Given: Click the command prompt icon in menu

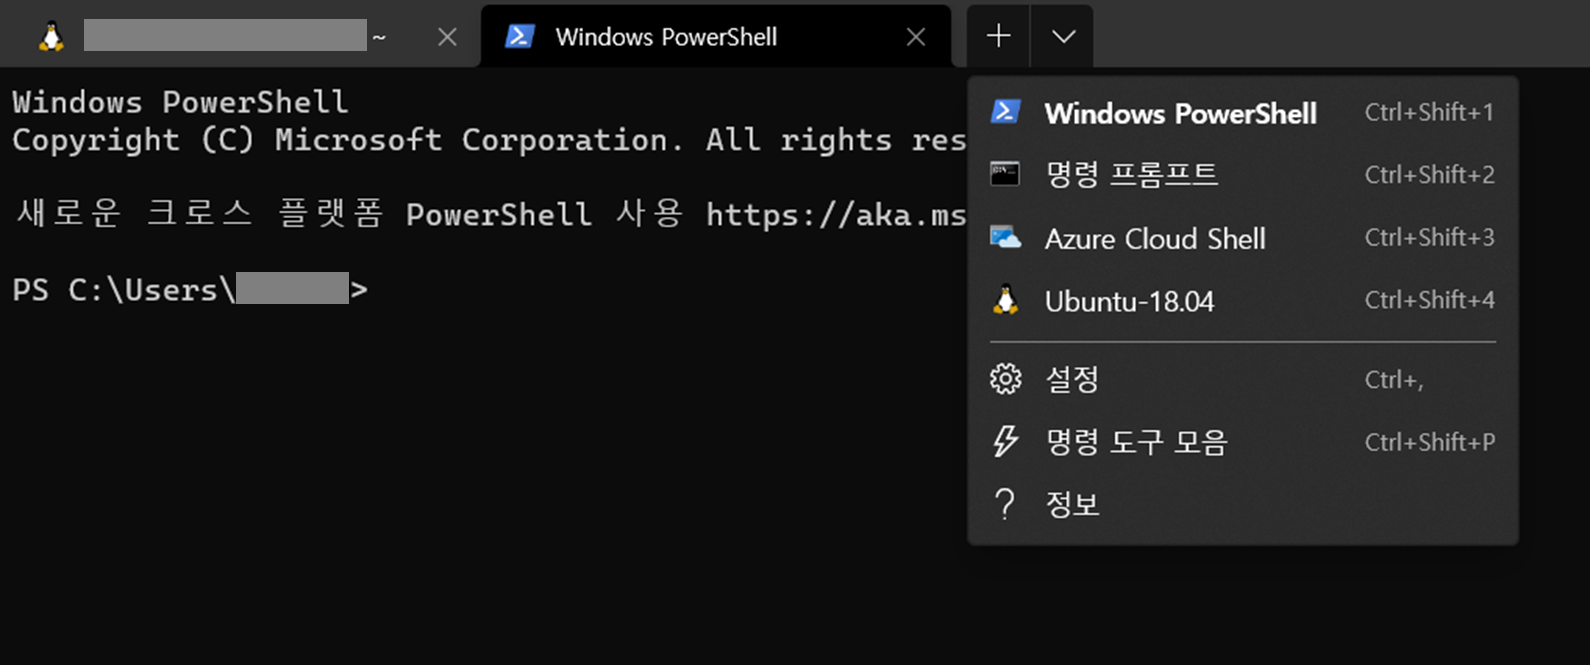Looking at the screenshot, I should (x=1005, y=174).
